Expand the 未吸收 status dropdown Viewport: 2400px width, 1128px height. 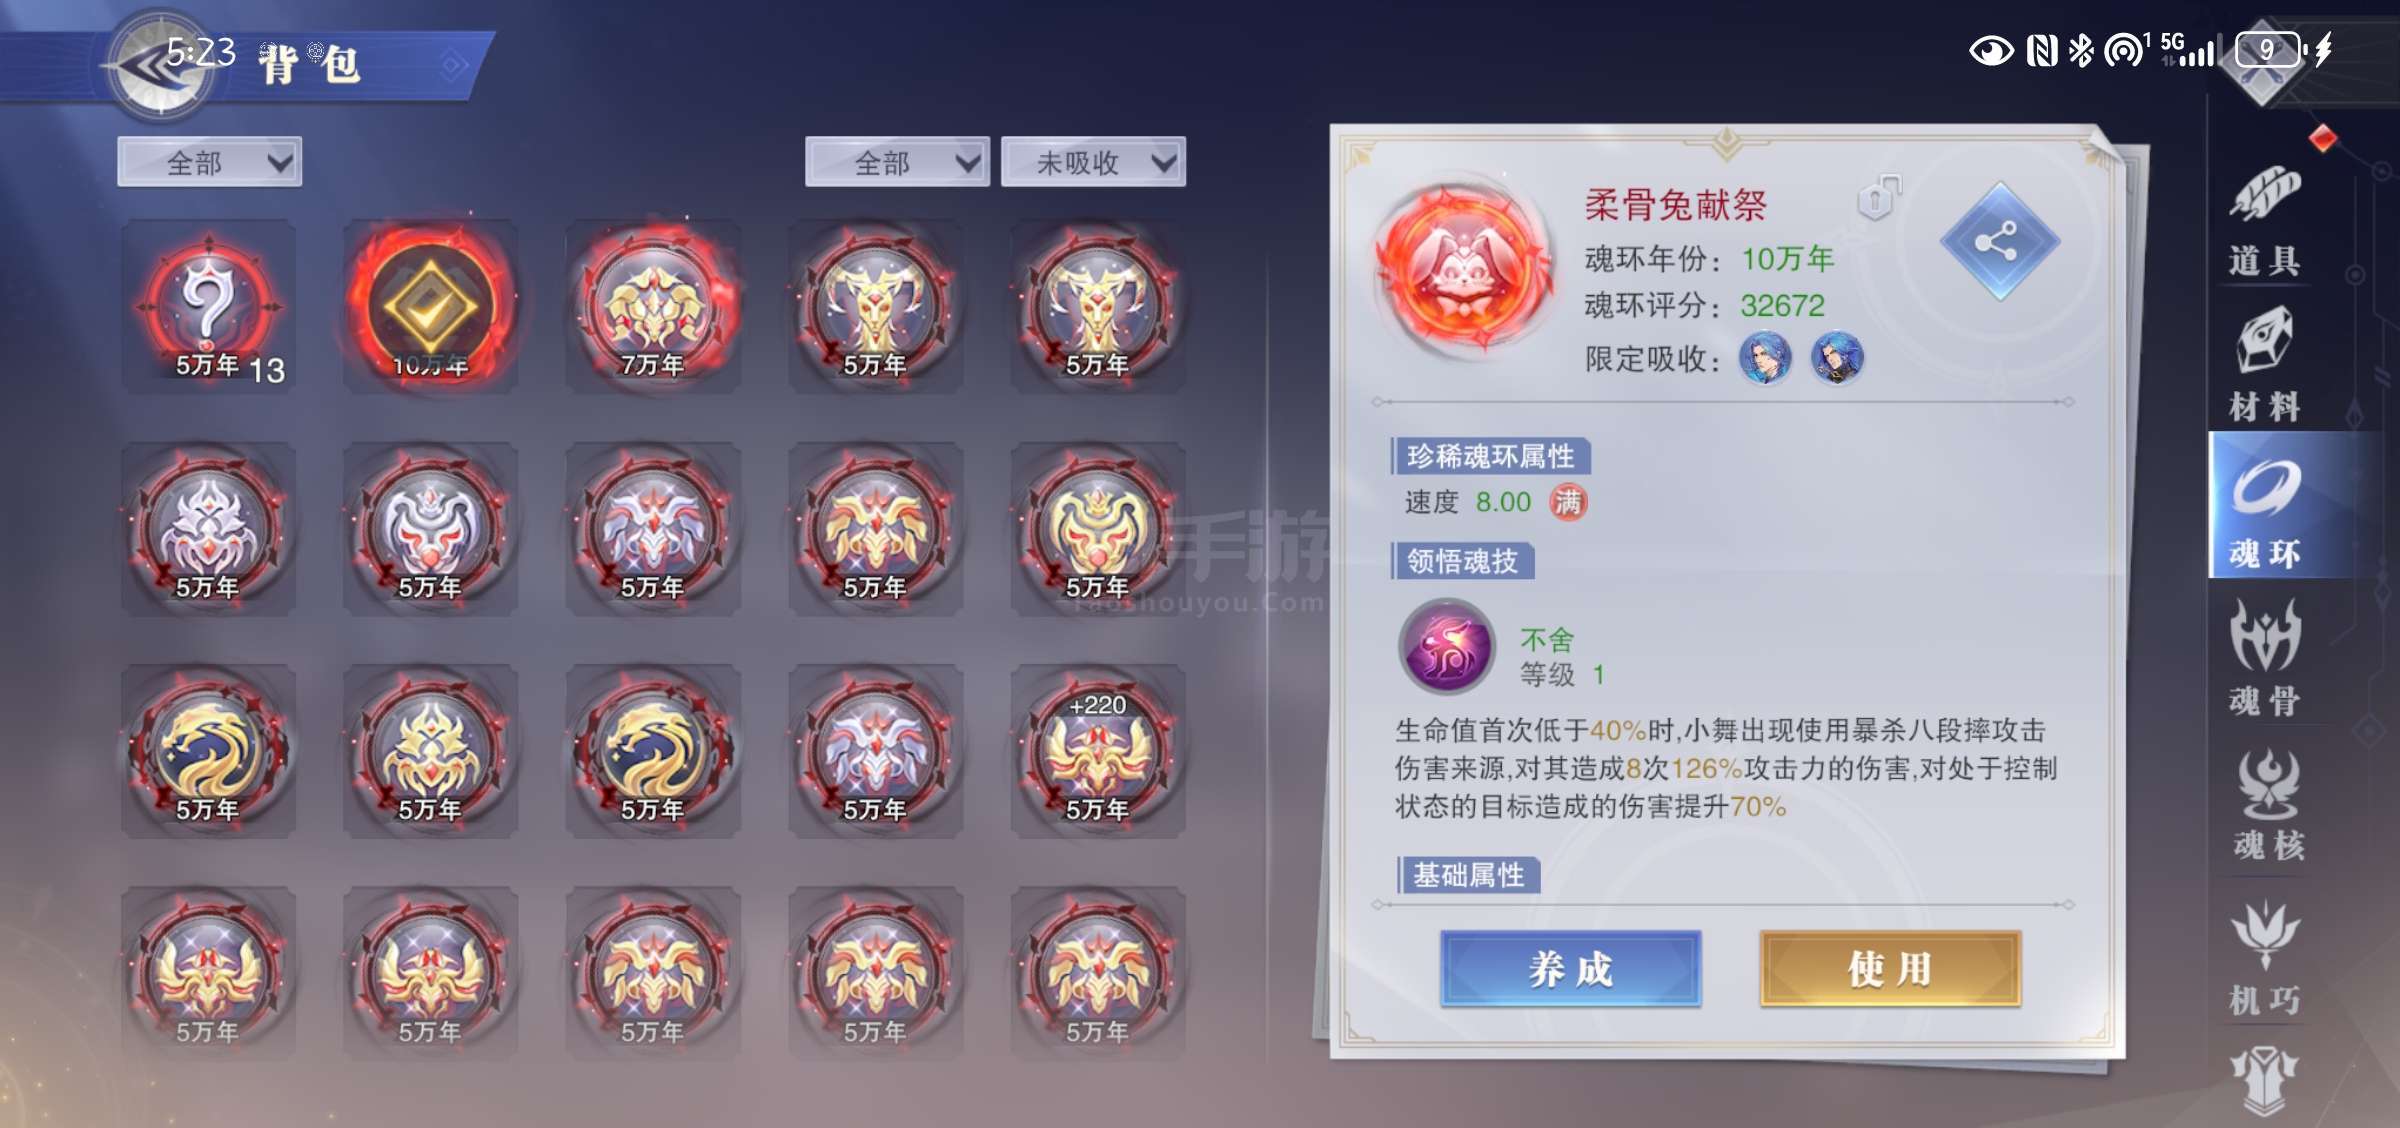click(1093, 162)
